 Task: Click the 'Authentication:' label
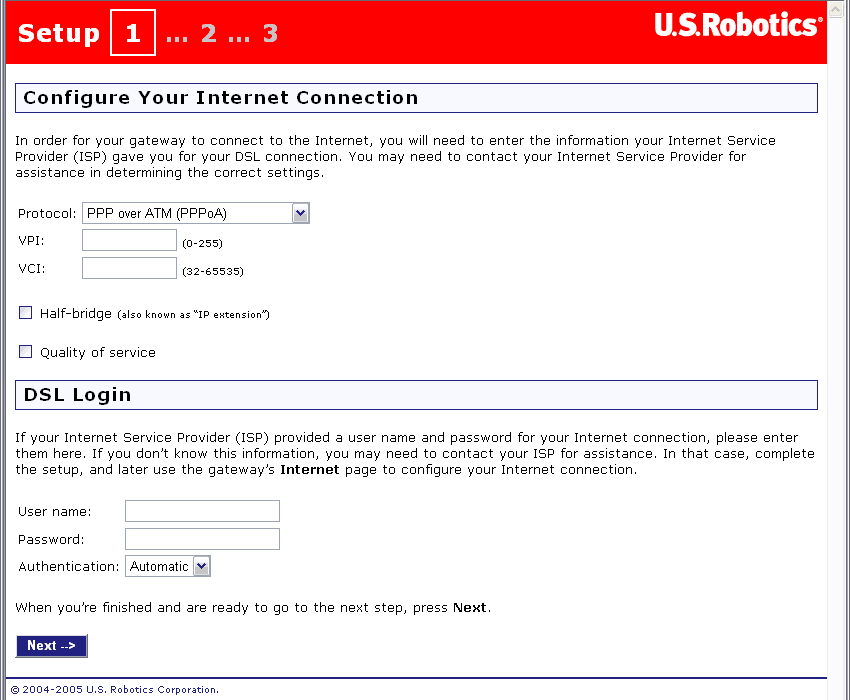pos(69,567)
